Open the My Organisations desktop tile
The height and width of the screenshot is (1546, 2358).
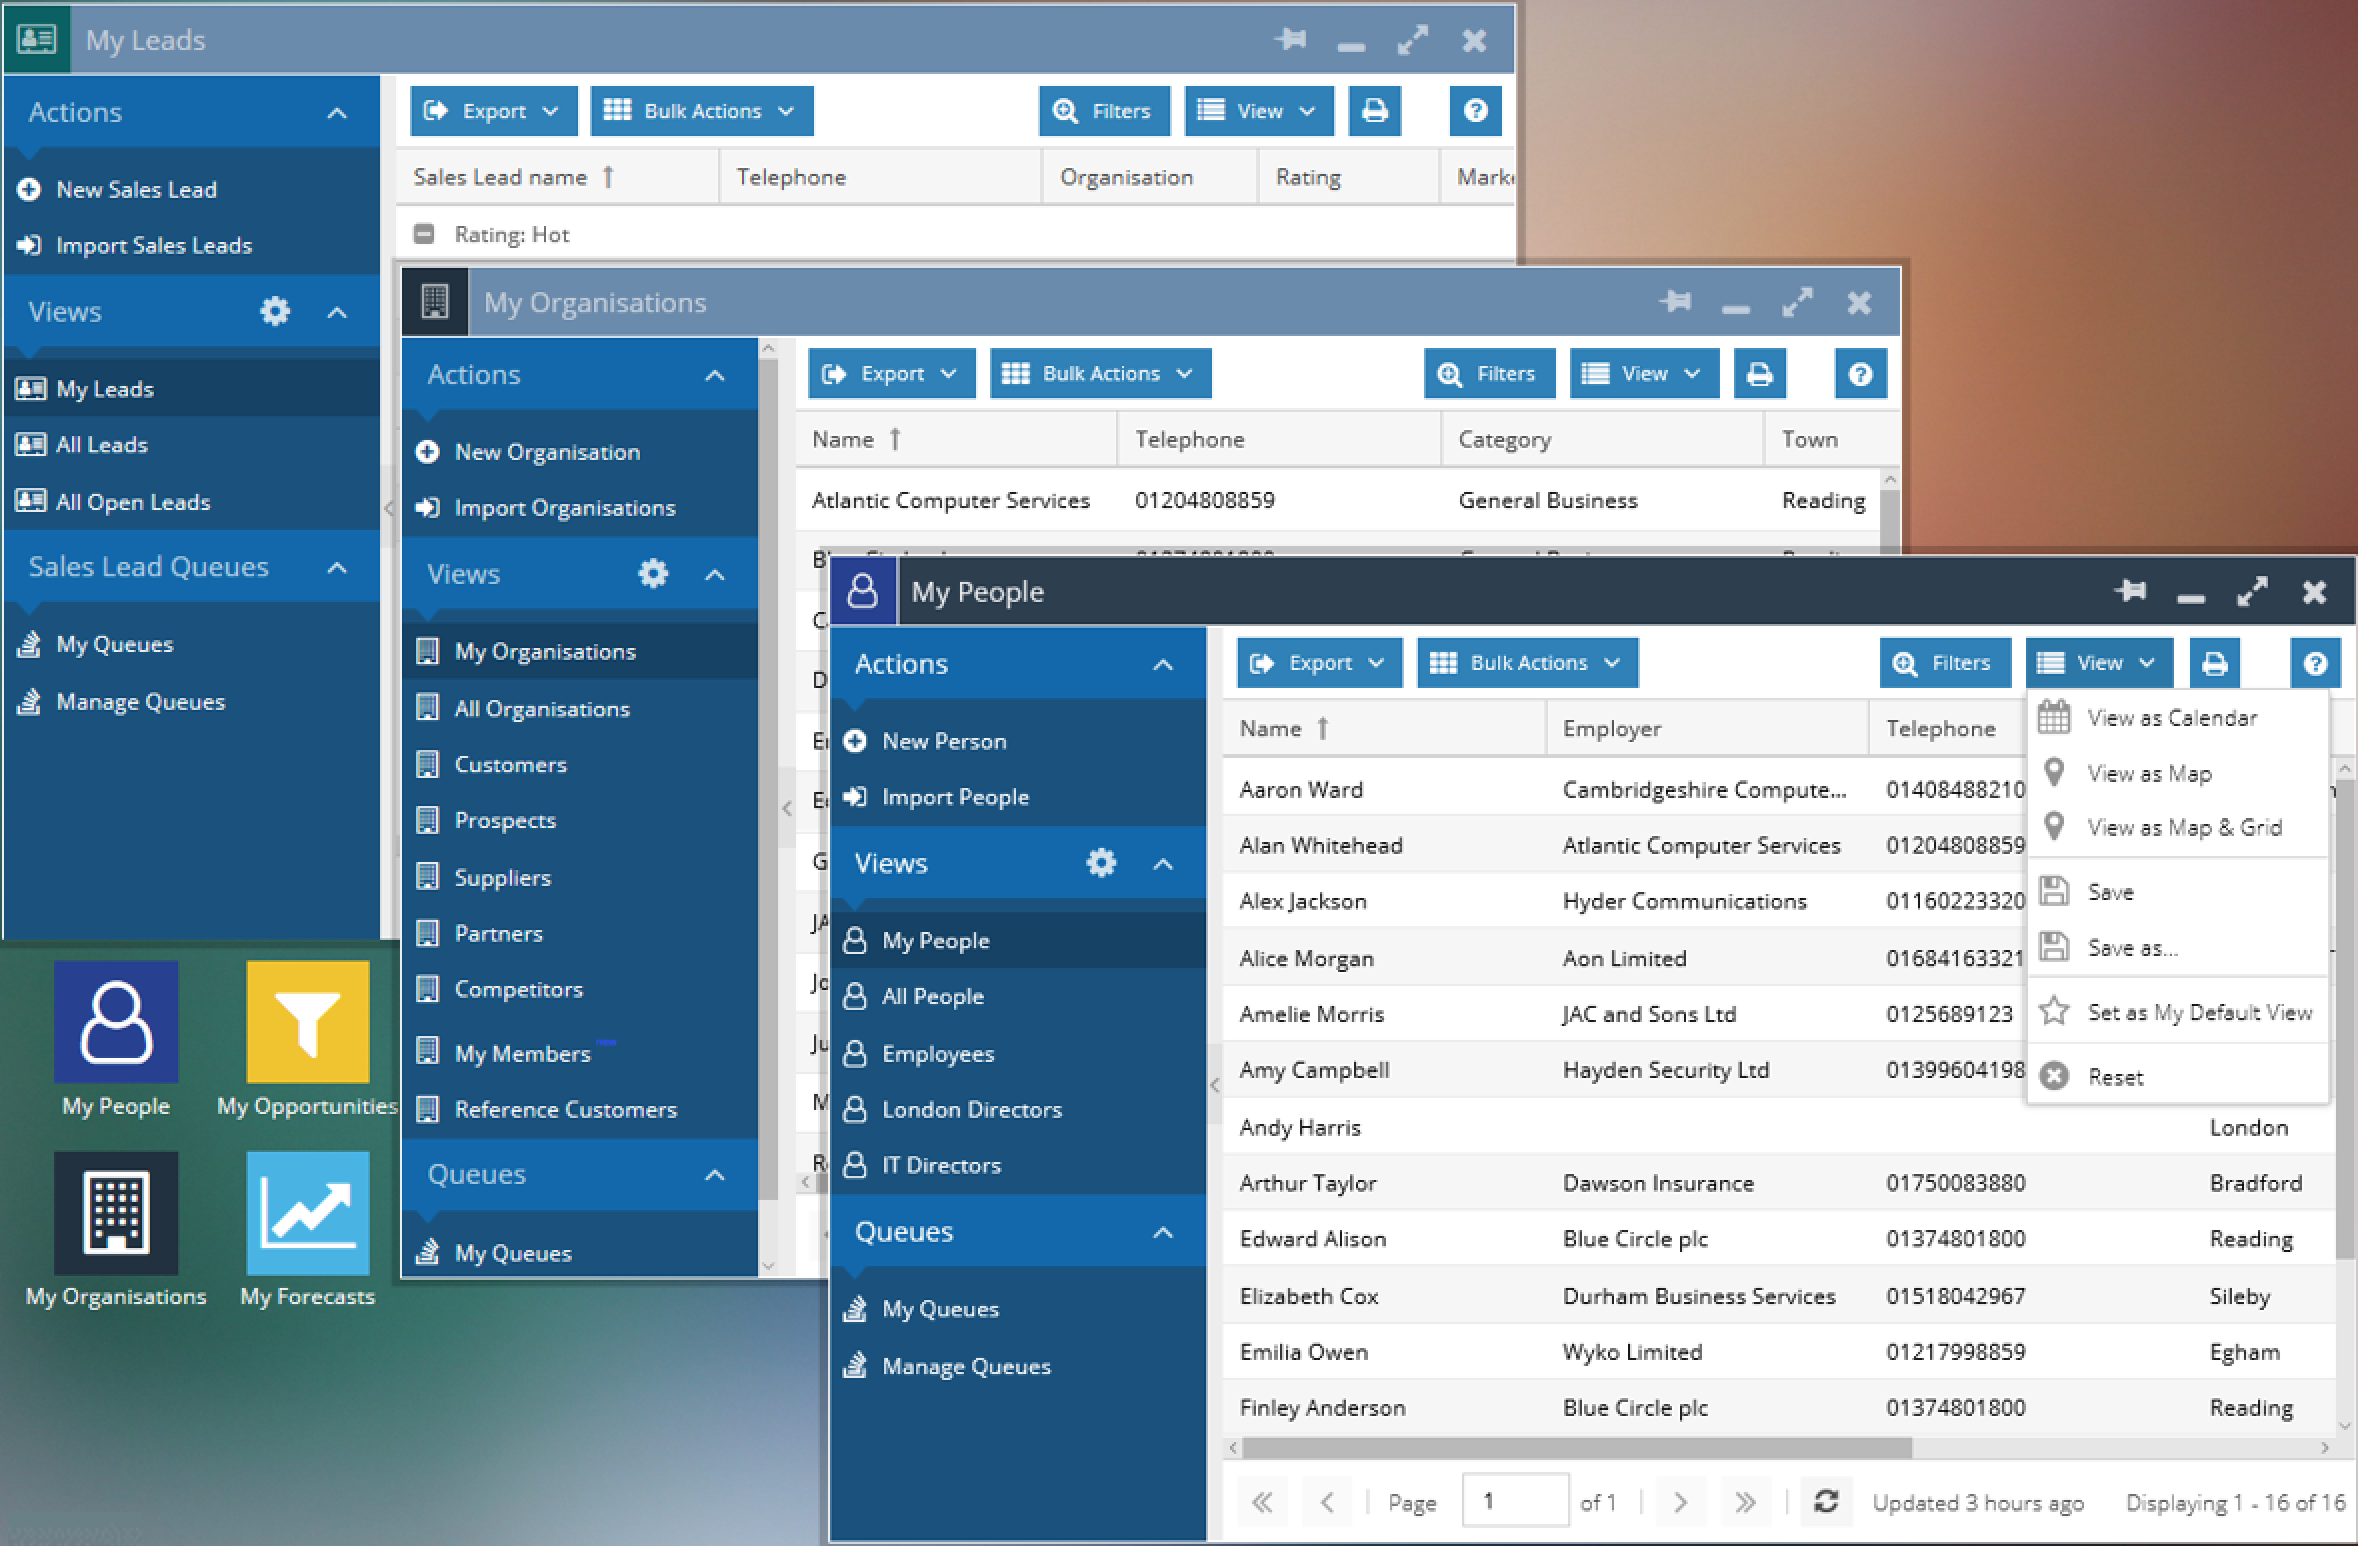[116, 1214]
